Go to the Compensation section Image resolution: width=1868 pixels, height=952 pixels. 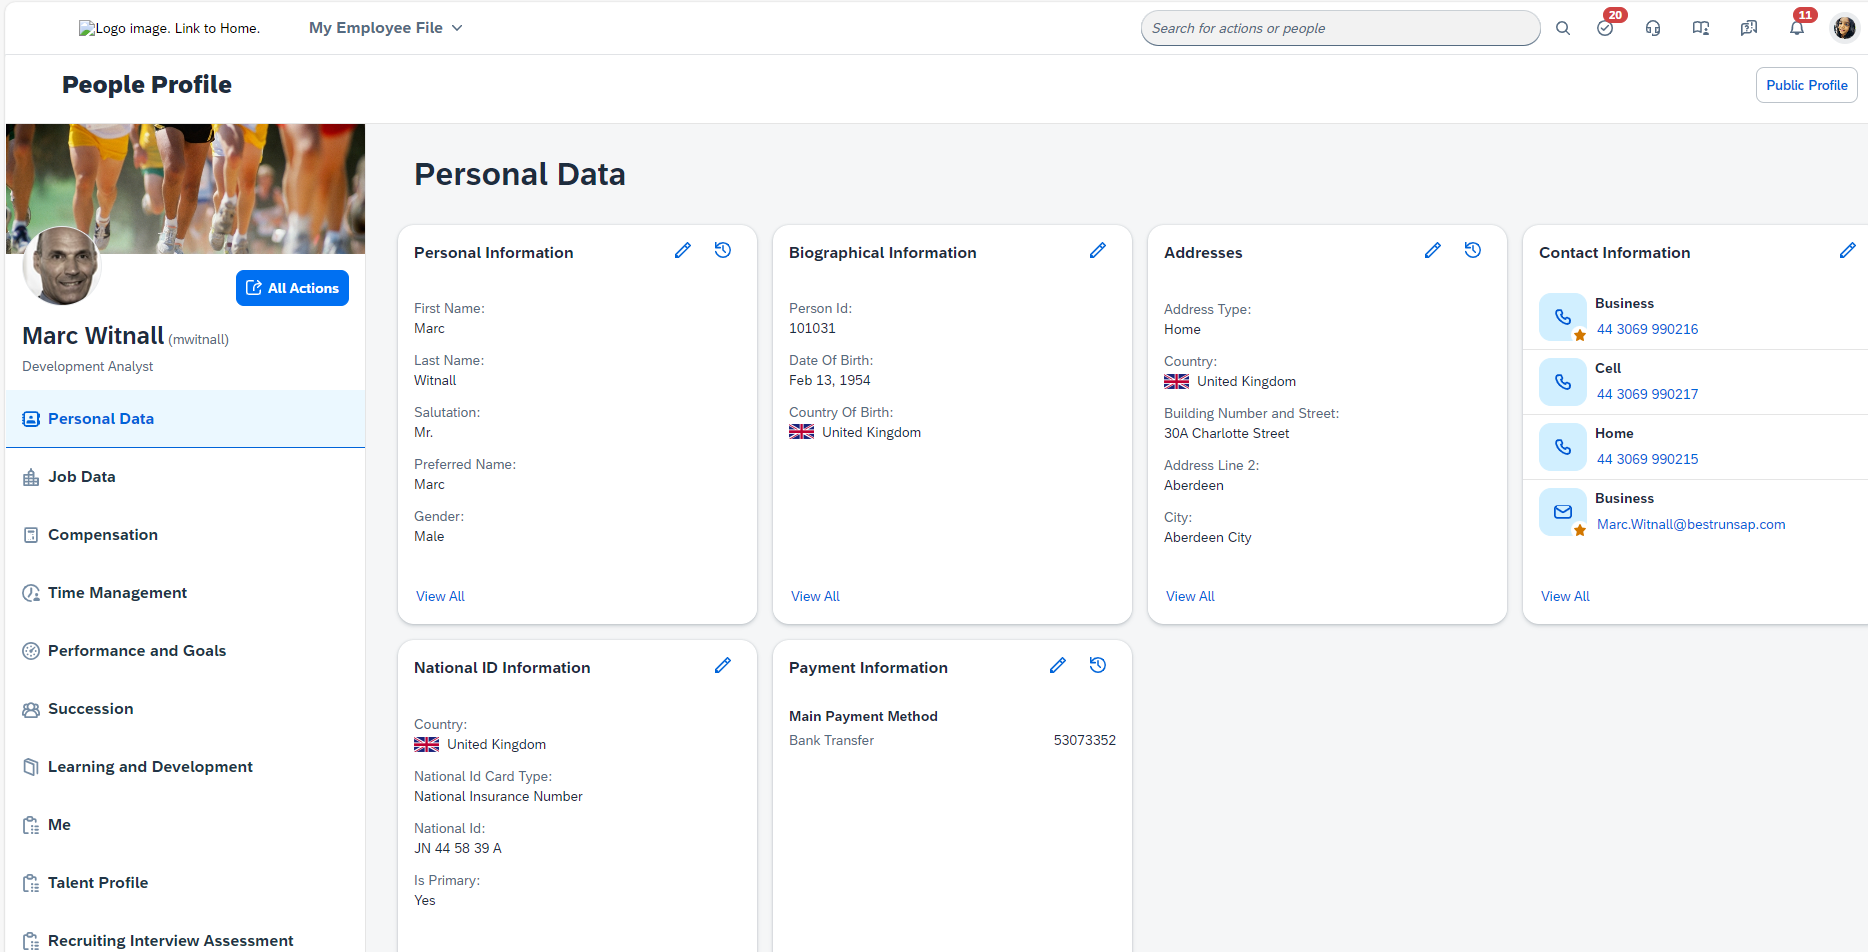(185, 535)
